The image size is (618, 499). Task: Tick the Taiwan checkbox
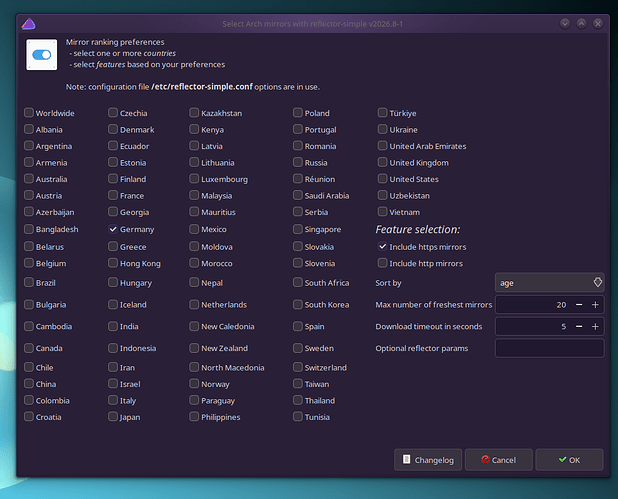[298, 384]
